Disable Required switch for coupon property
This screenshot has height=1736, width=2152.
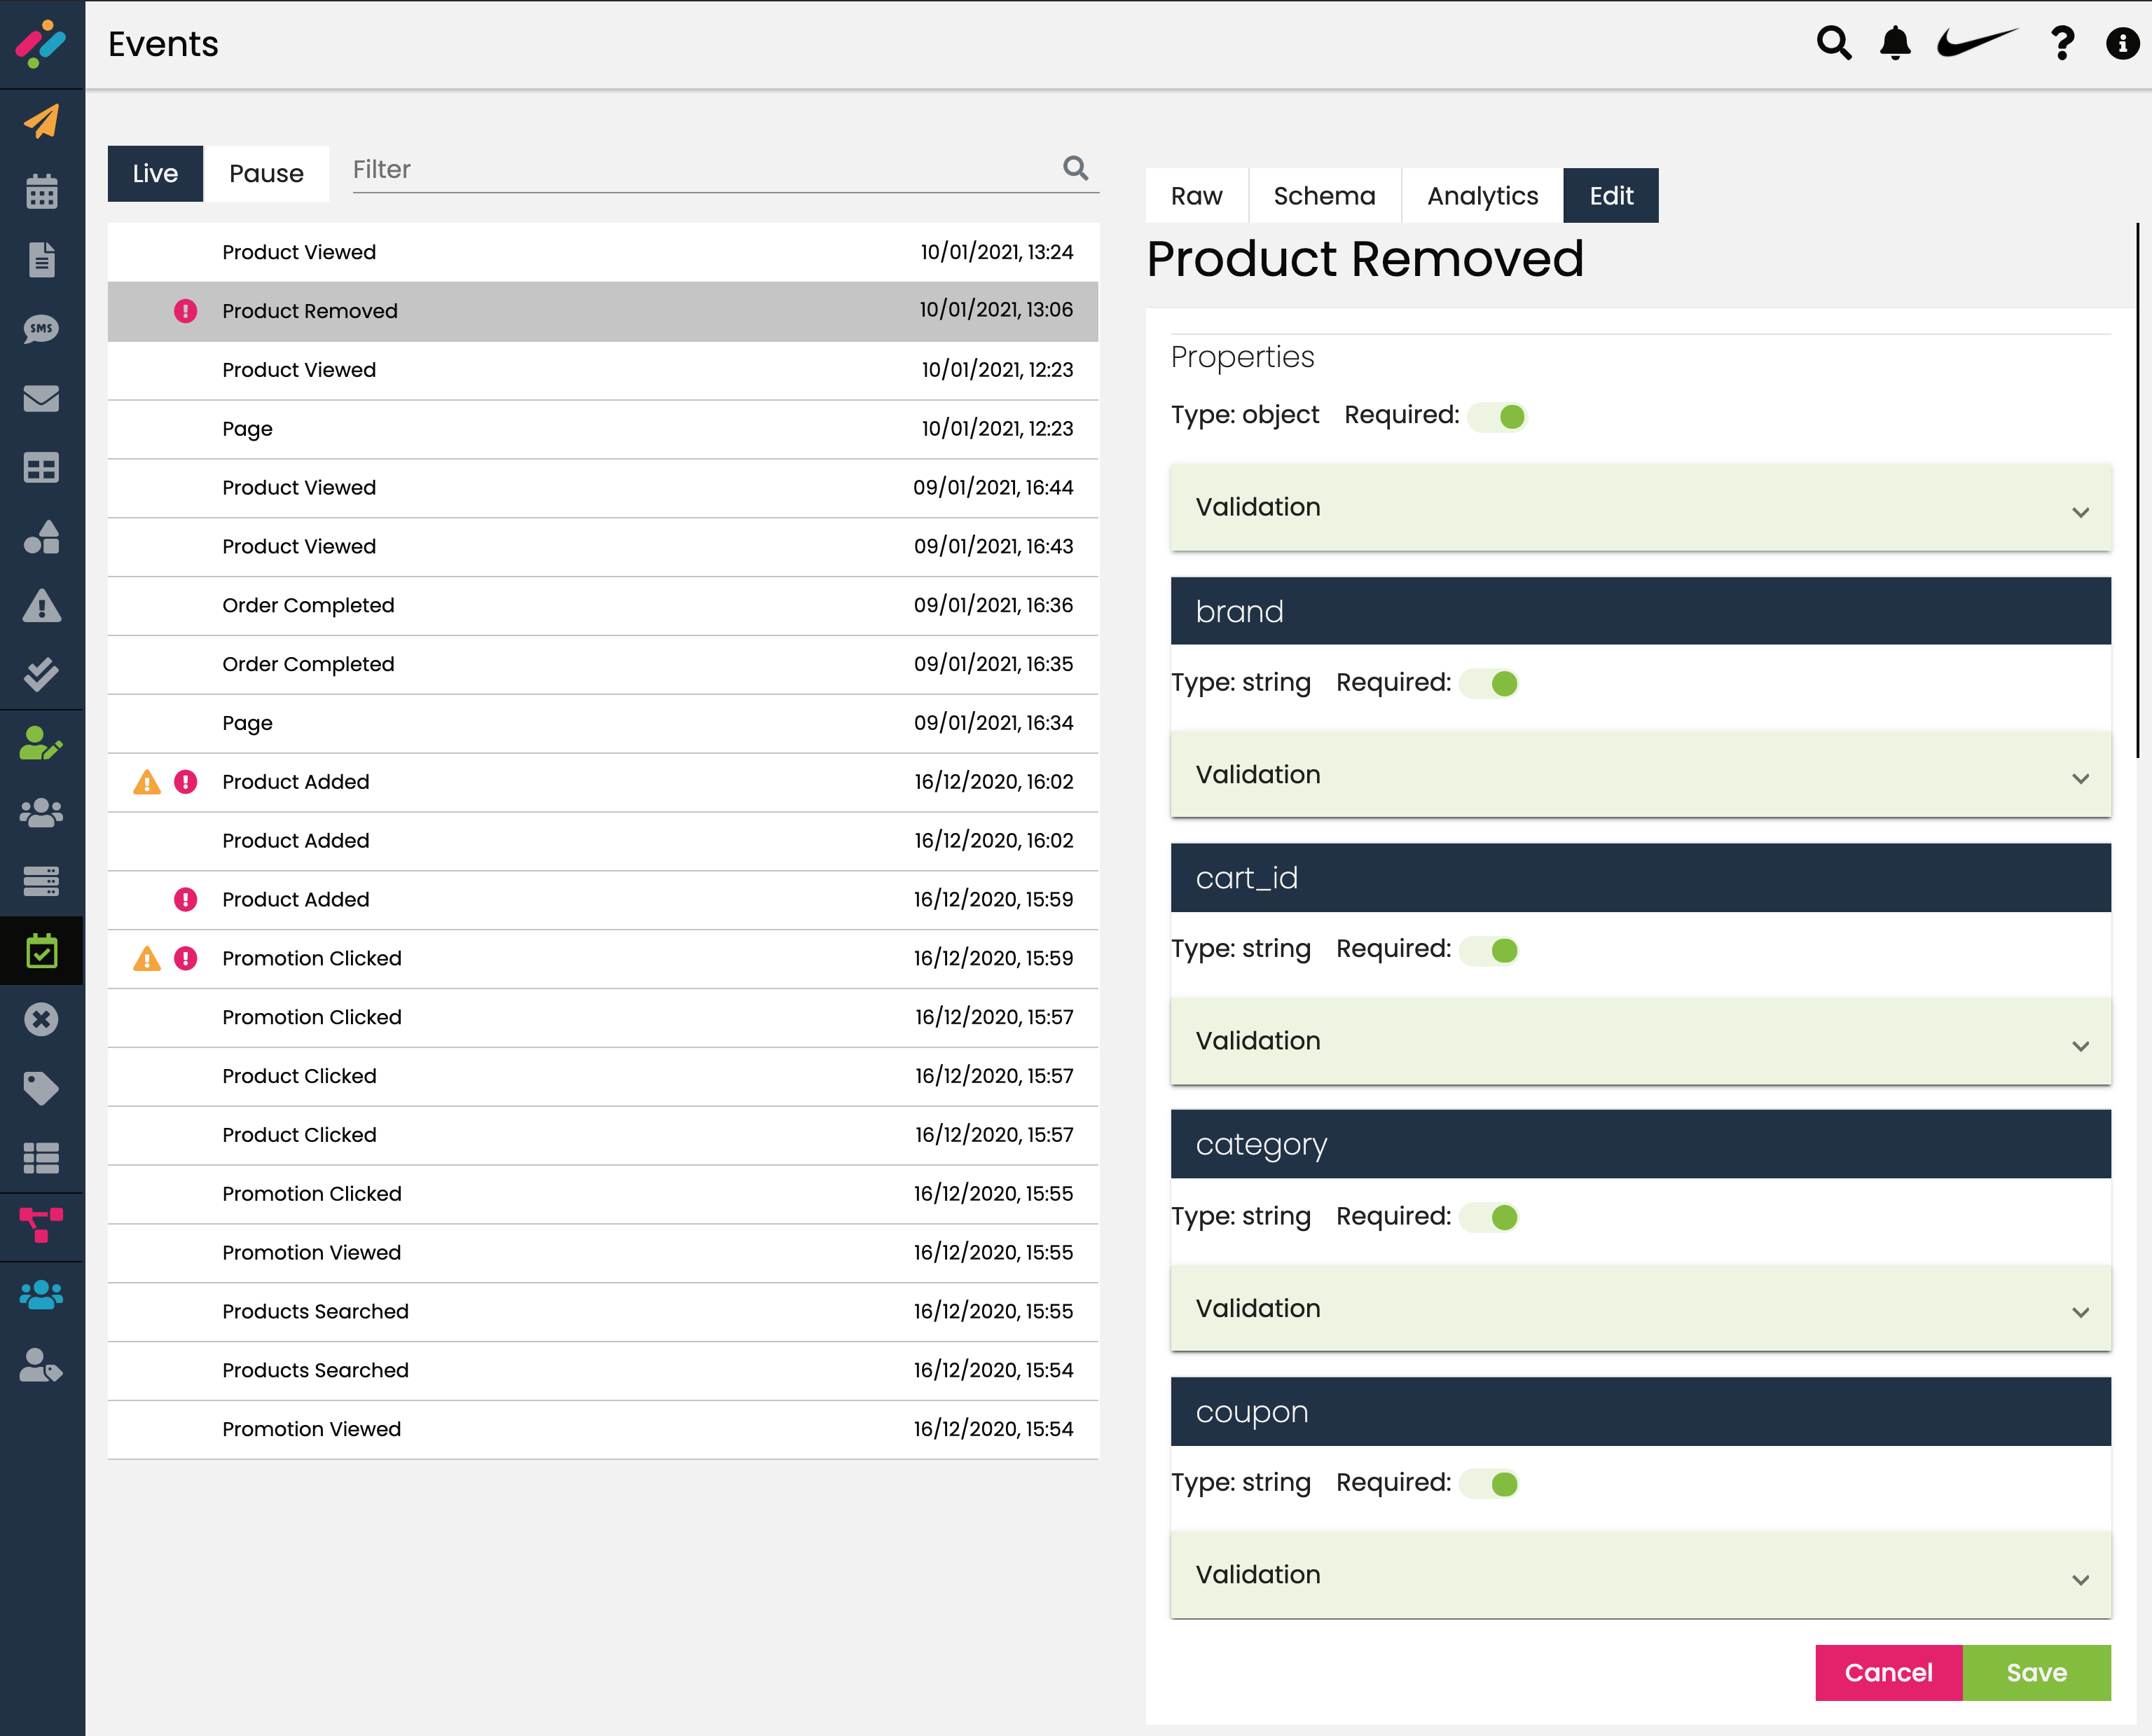pos(1491,1484)
